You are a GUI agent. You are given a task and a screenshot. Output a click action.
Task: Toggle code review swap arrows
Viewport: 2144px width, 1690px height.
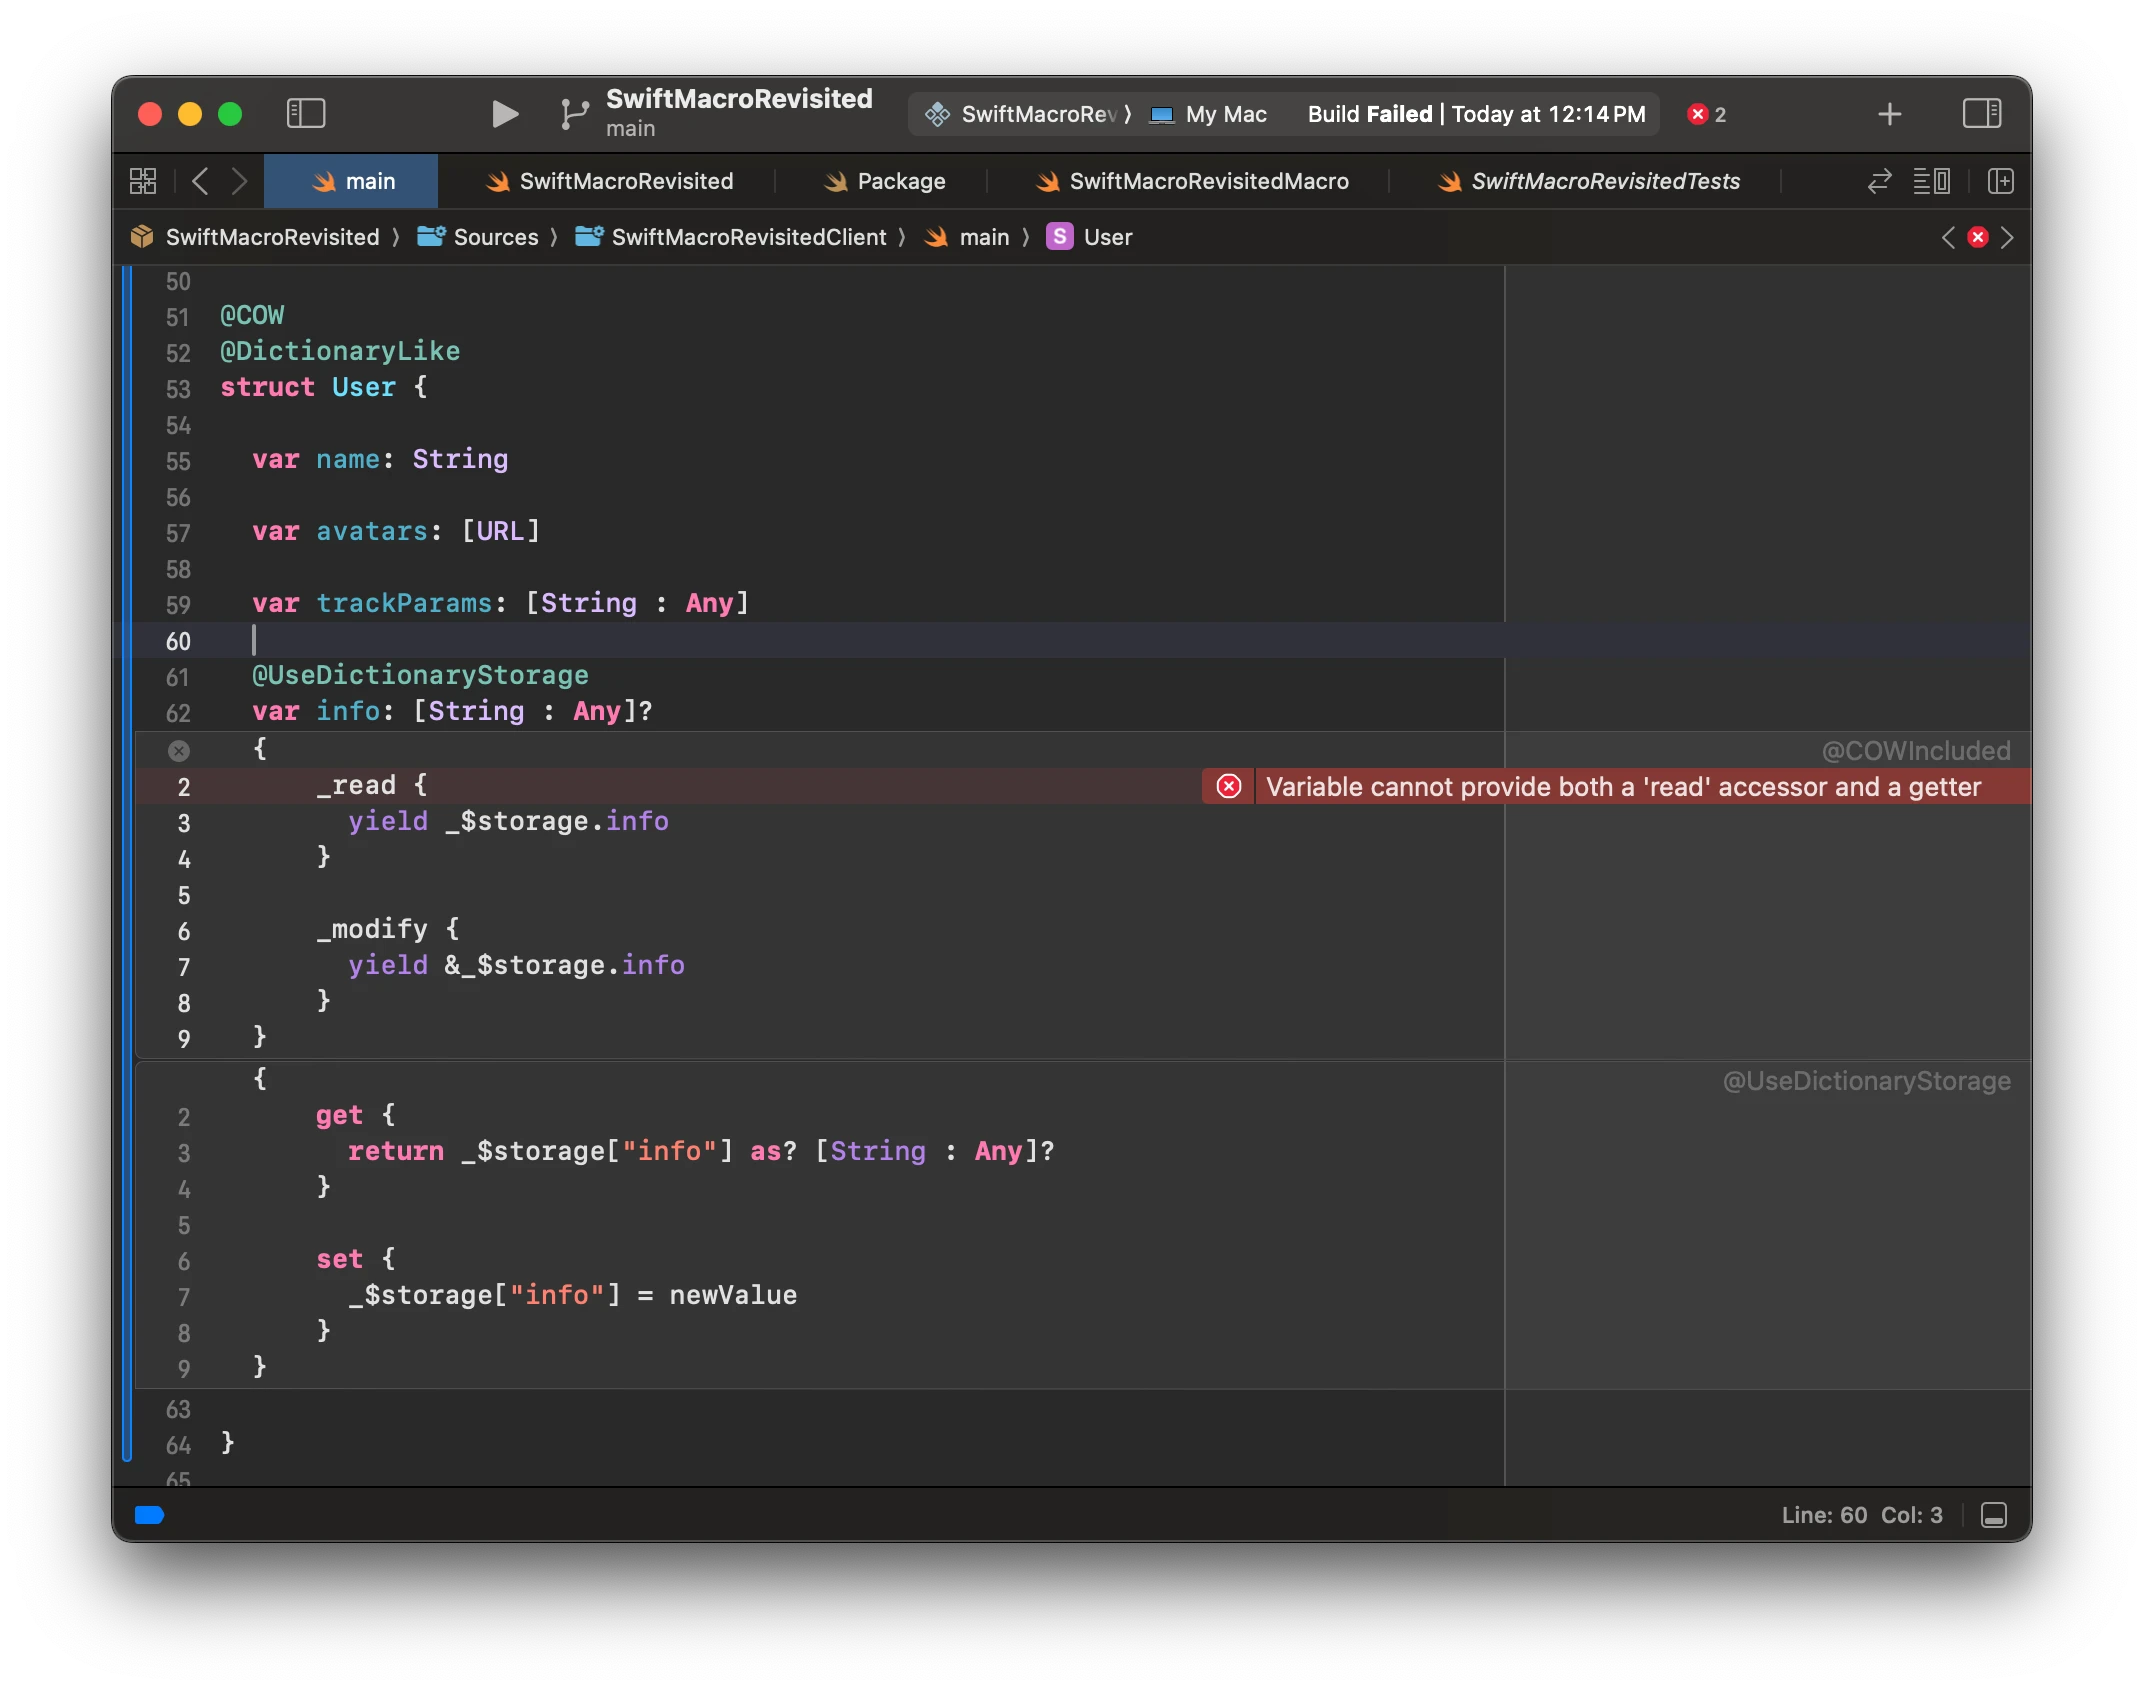pyautogui.click(x=1879, y=181)
